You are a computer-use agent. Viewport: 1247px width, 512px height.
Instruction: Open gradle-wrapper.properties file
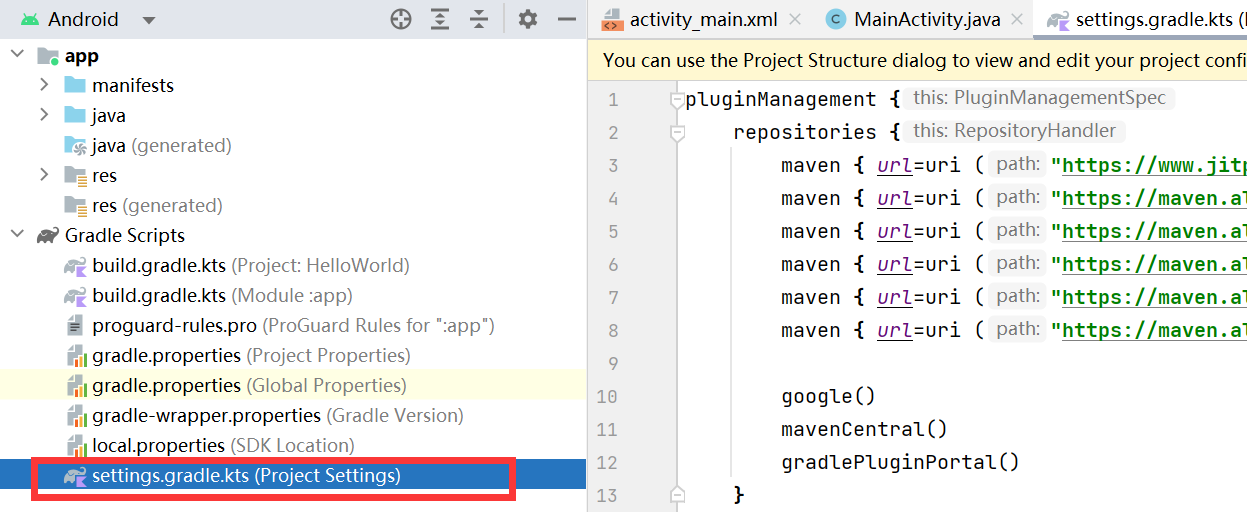coord(264,415)
